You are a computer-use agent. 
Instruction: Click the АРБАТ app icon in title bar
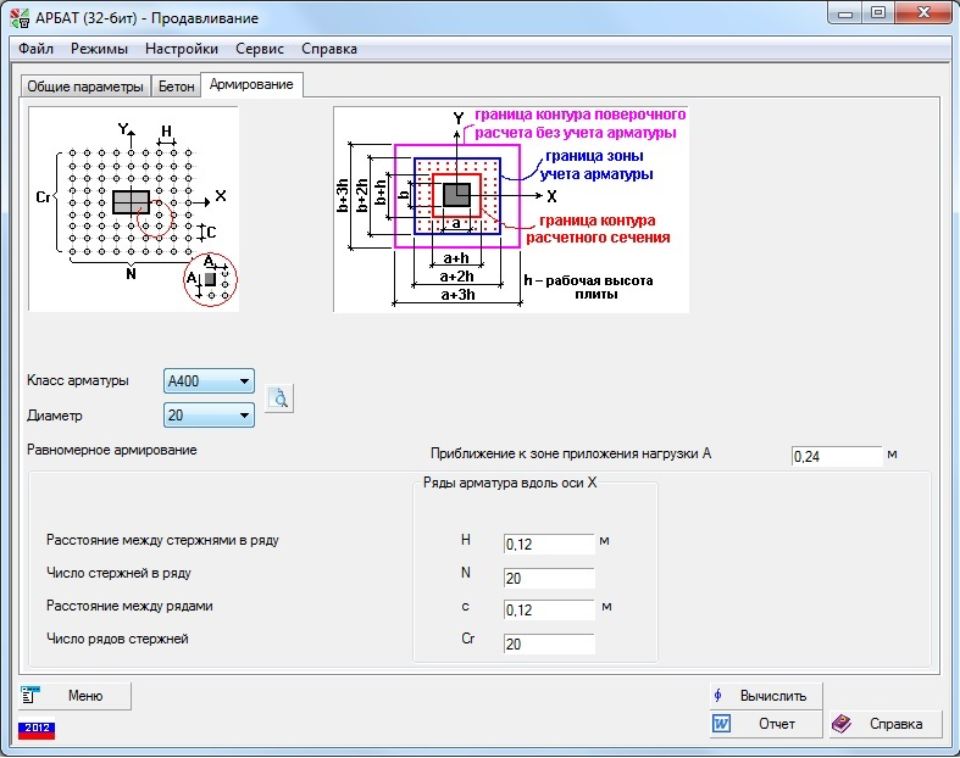pyautogui.click(x=17, y=18)
